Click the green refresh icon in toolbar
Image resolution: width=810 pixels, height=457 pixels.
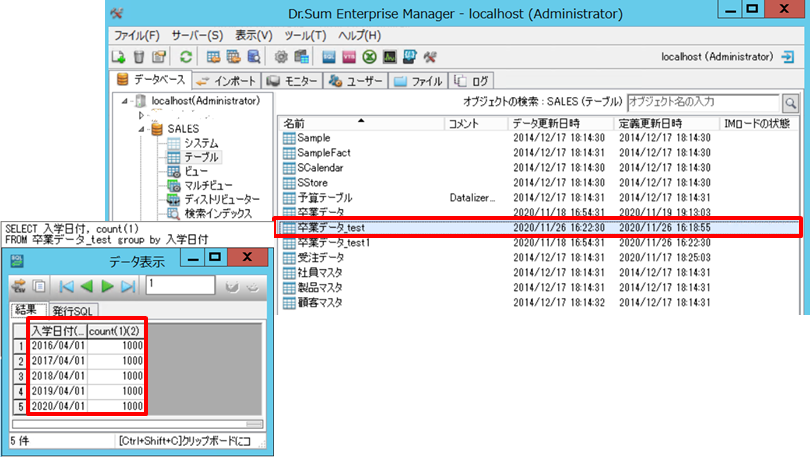pyautogui.click(x=186, y=57)
